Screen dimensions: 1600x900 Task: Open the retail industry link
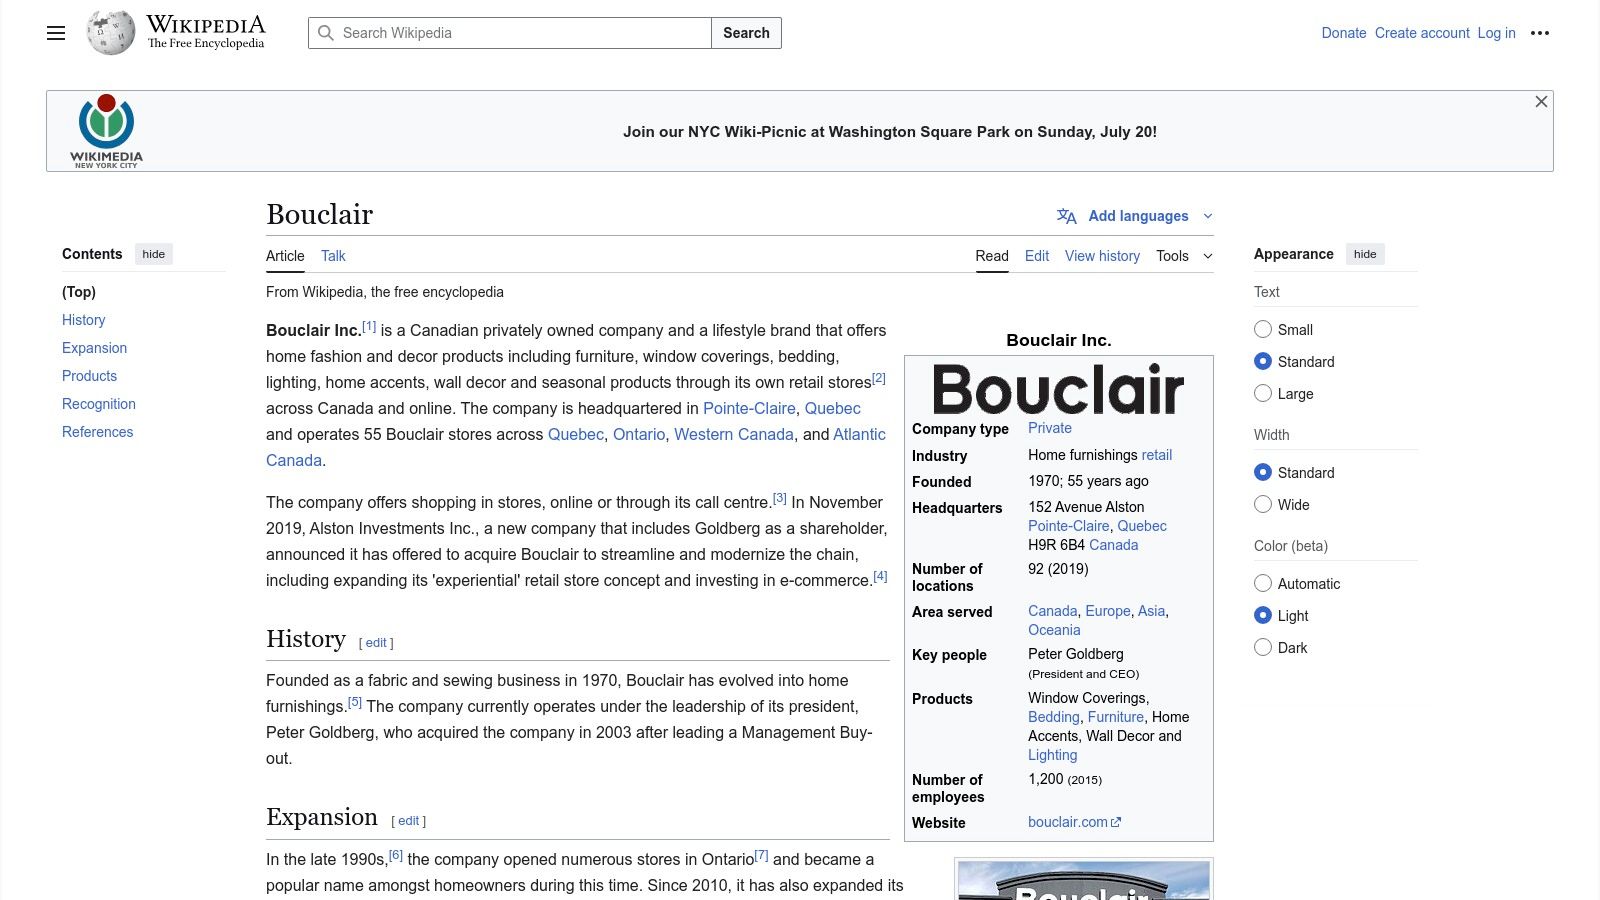1157,455
